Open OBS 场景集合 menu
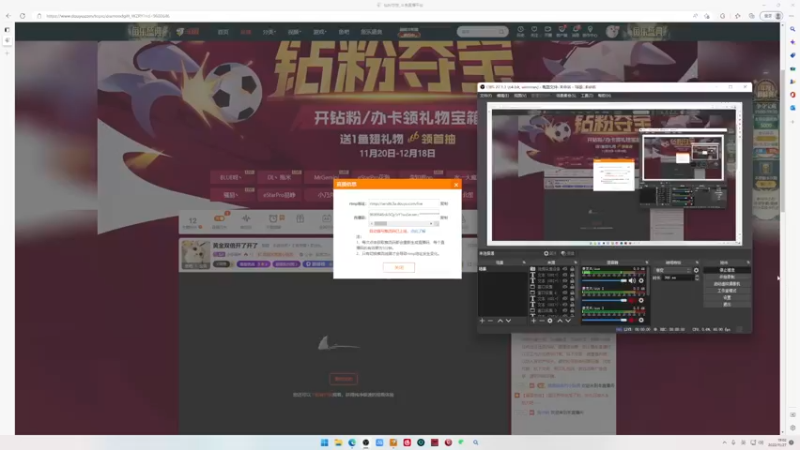 tap(564, 95)
